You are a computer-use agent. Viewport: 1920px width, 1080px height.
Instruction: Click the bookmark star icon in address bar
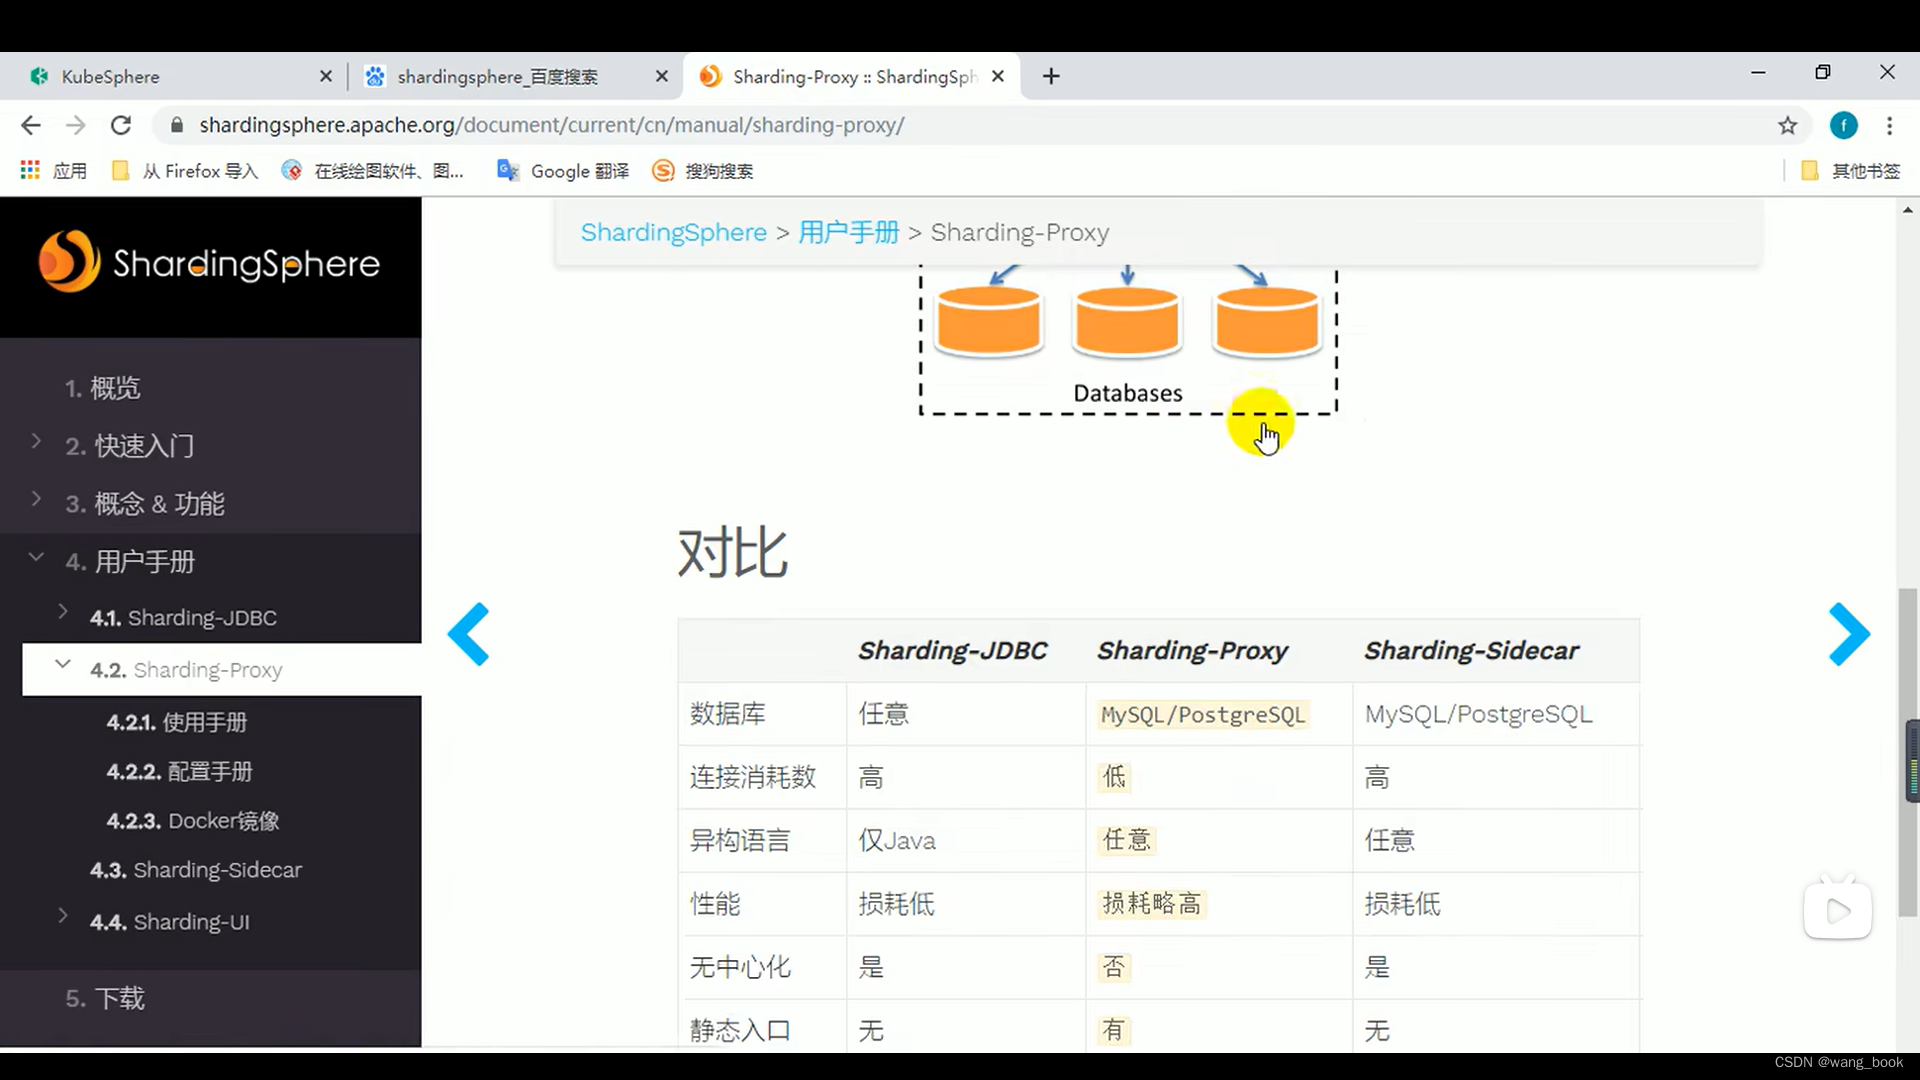[x=1788, y=125]
